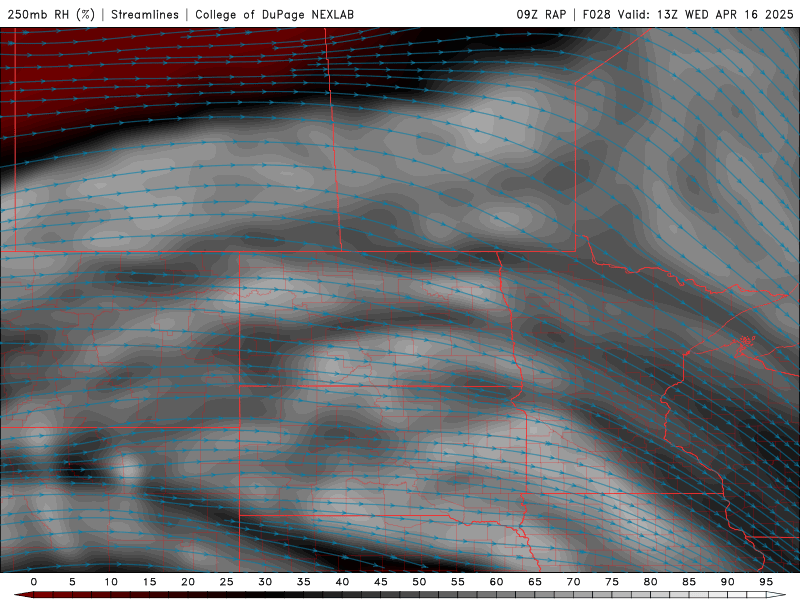Click the colorbar label "95"
This screenshot has width=800, height=600.
pyautogui.click(x=766, y=582)
